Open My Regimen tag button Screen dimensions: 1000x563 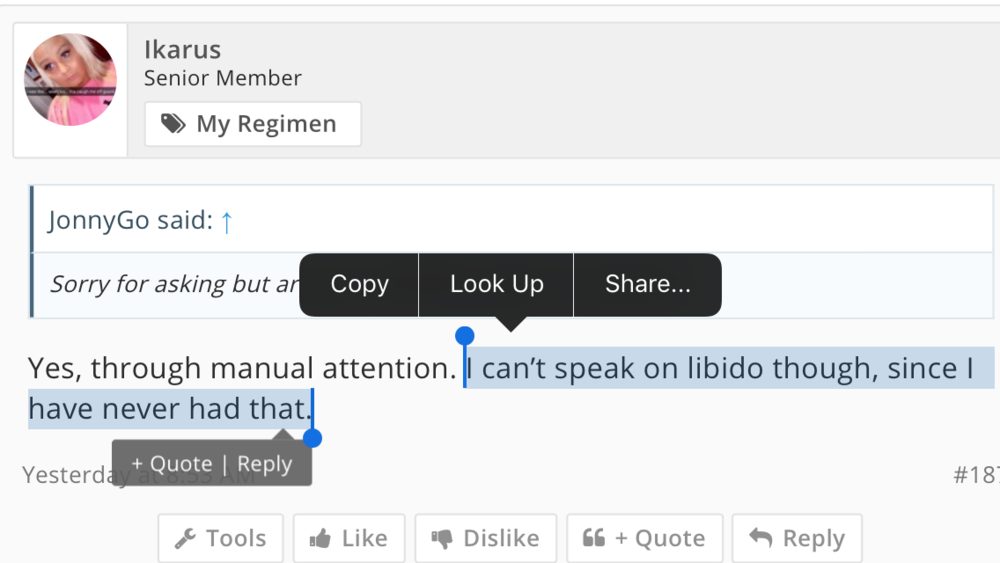click(252, 124)
